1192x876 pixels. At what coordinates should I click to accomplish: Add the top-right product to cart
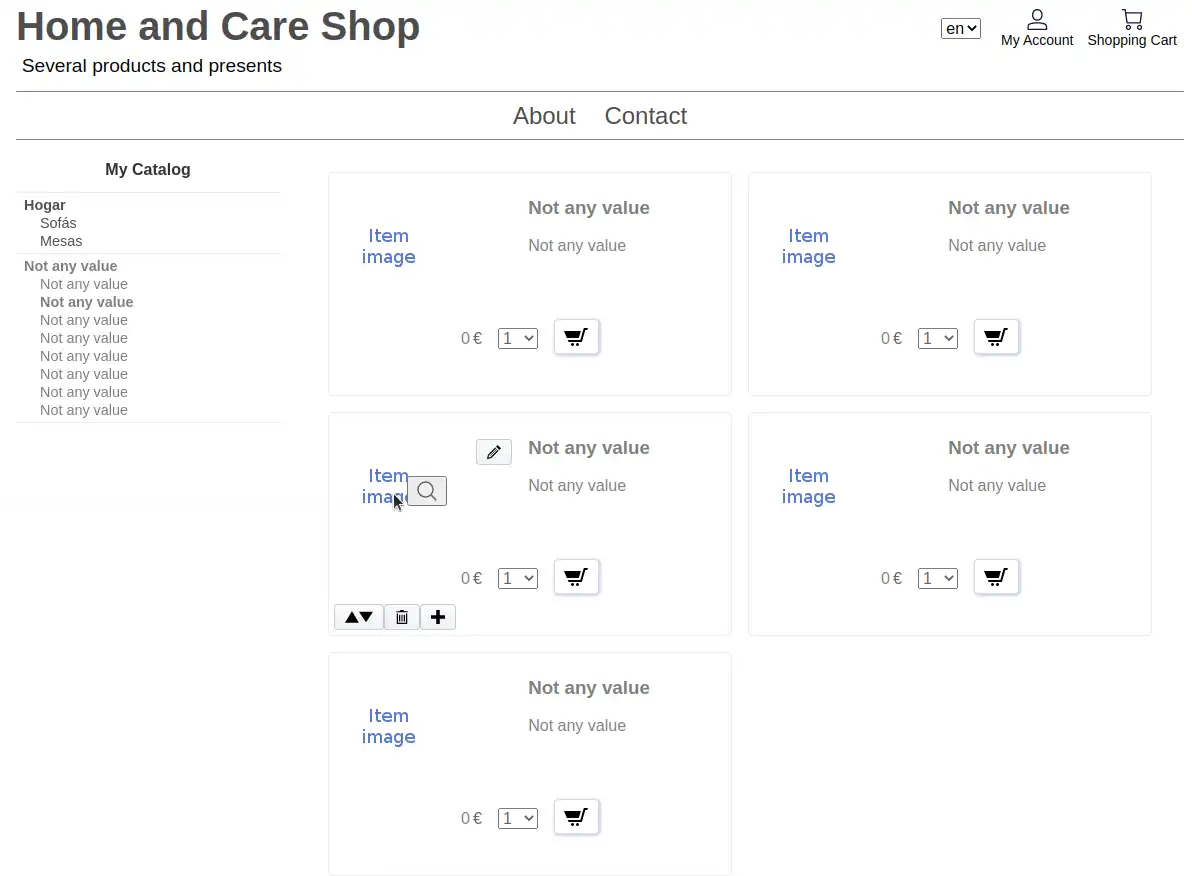coord(996,337)
